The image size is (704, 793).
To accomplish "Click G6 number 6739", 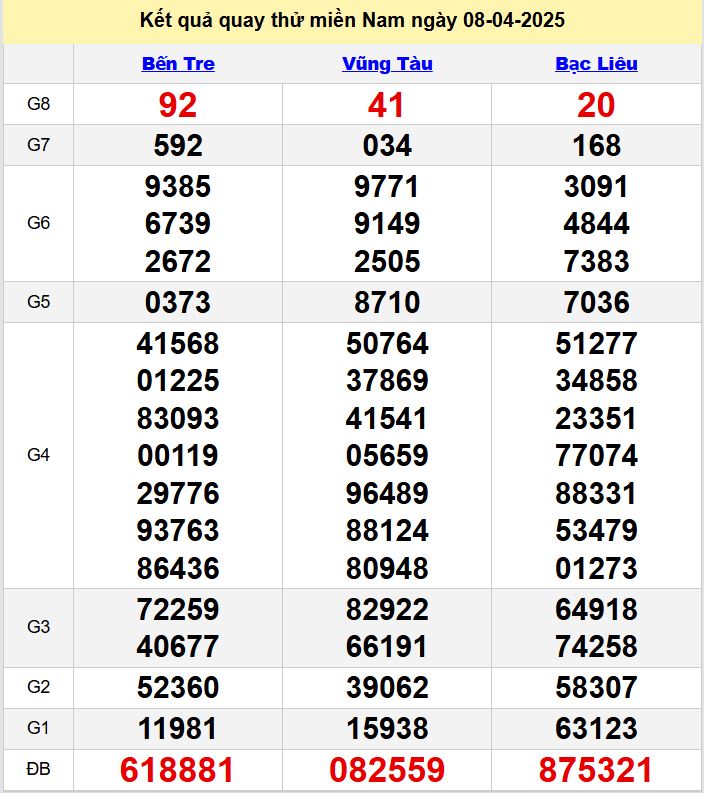I will [x=178, y=224].
